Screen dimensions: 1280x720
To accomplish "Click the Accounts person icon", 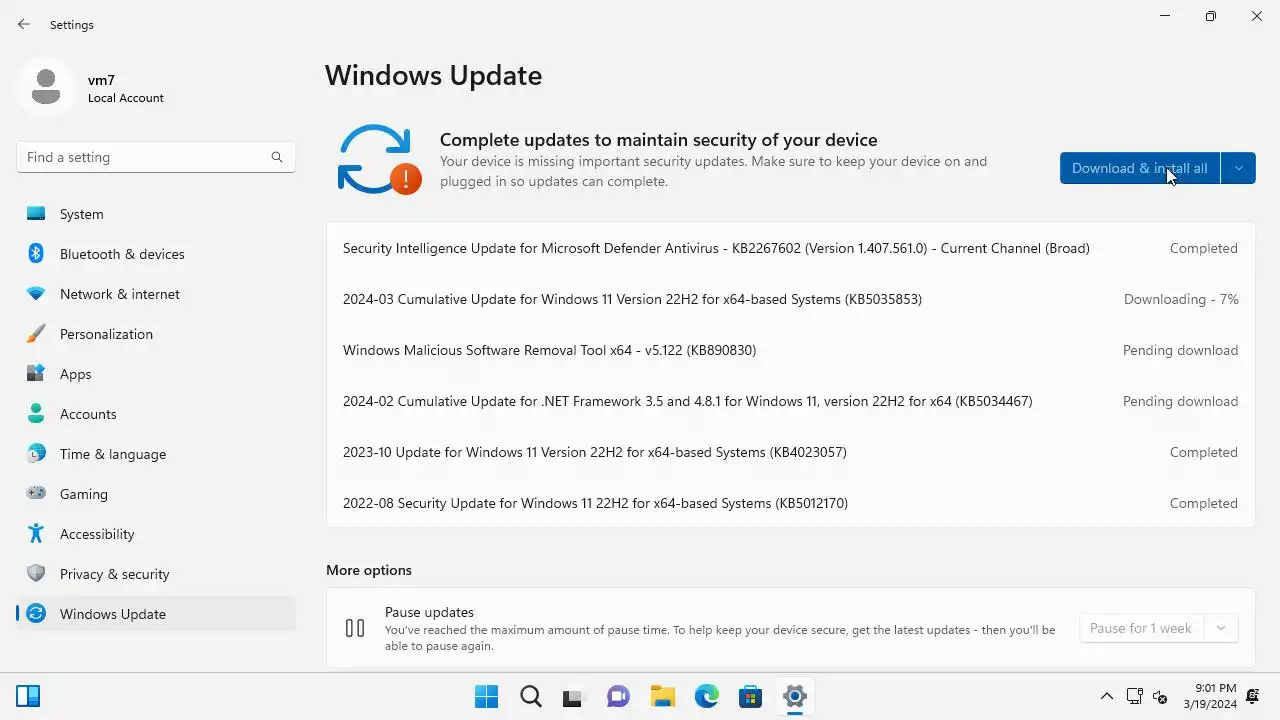I will click(x=36, y=414).
